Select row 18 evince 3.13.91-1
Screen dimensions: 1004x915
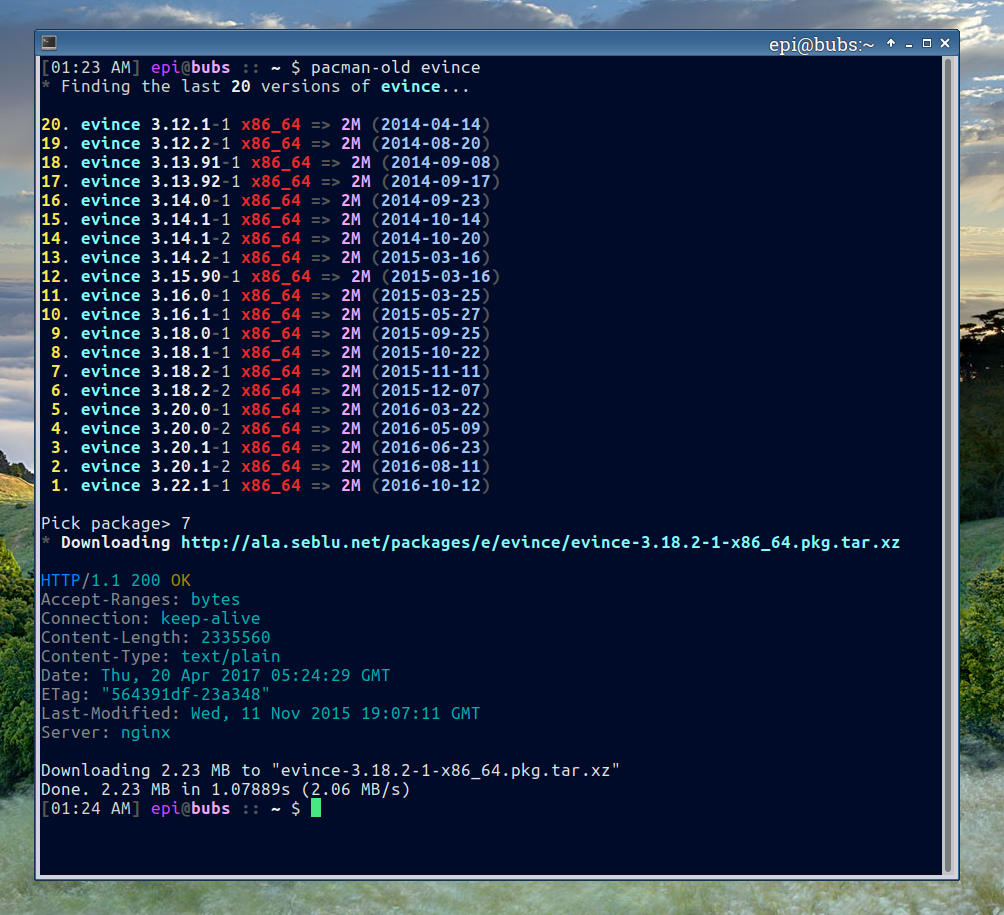(x=270, y=163)
